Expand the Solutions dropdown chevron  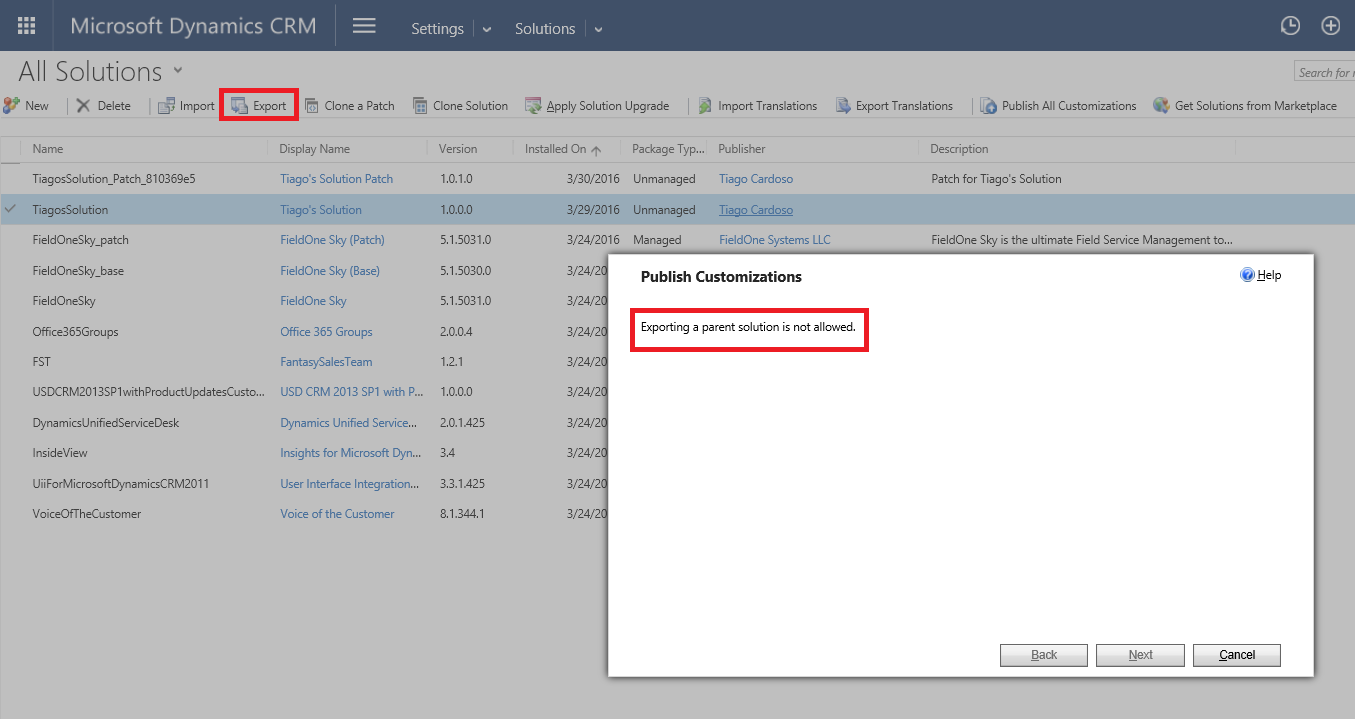pos(598,30)
